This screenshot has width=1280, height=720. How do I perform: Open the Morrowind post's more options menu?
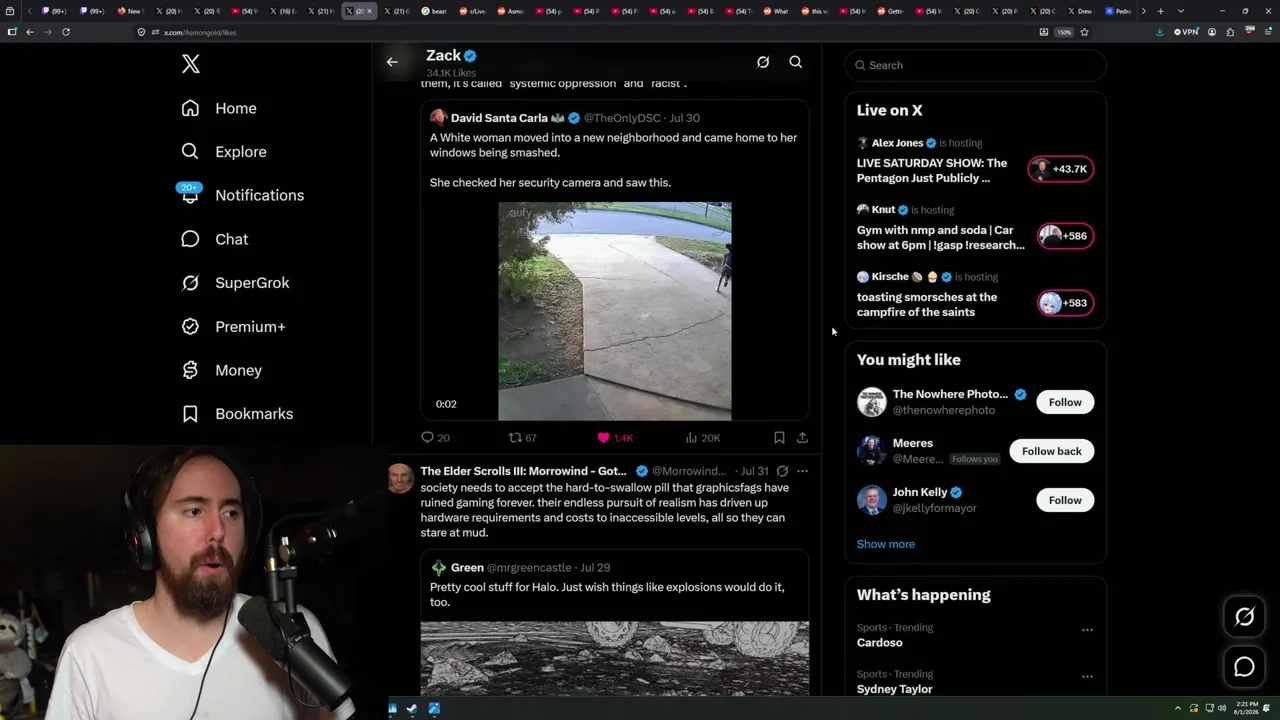tap(802, 471)
